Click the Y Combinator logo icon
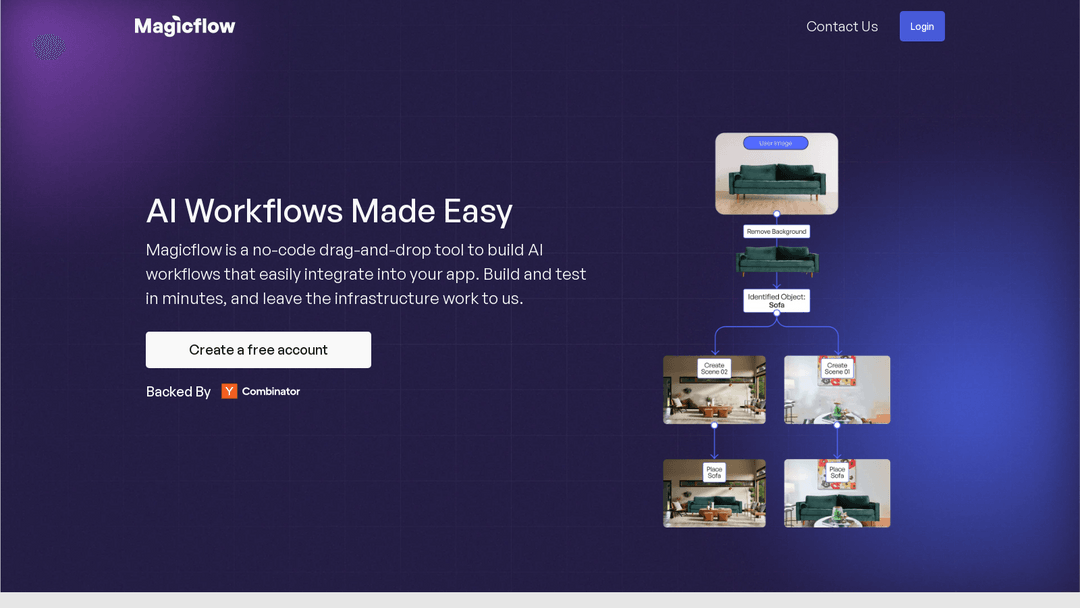 [x=229, y=391]
